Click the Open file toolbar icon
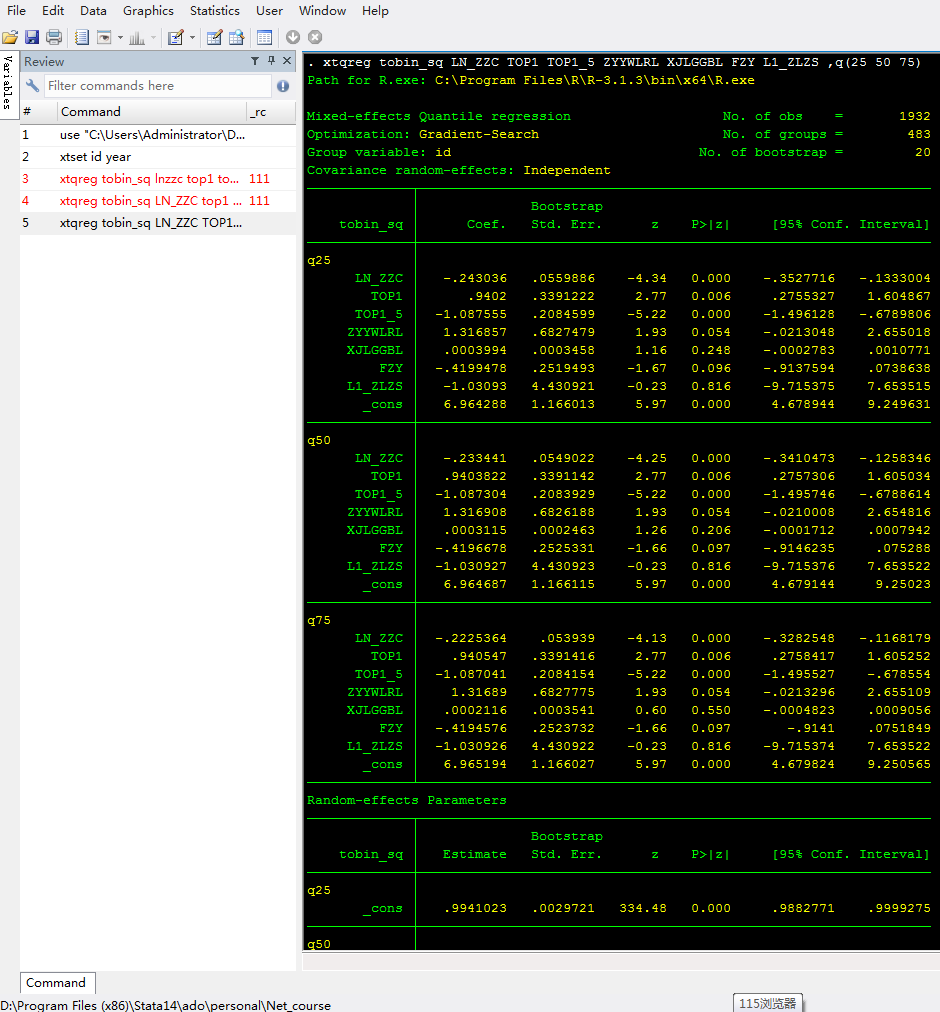 point(10,38)
